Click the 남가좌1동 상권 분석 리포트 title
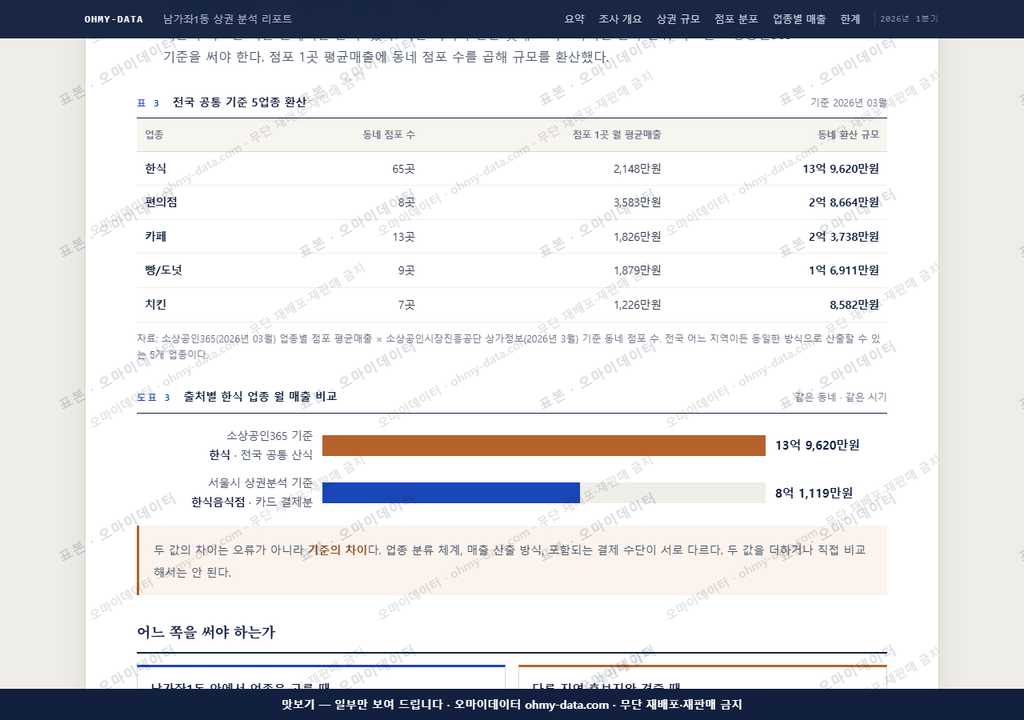The width and height of the screenshot is (1024, 720). point(227,19)
